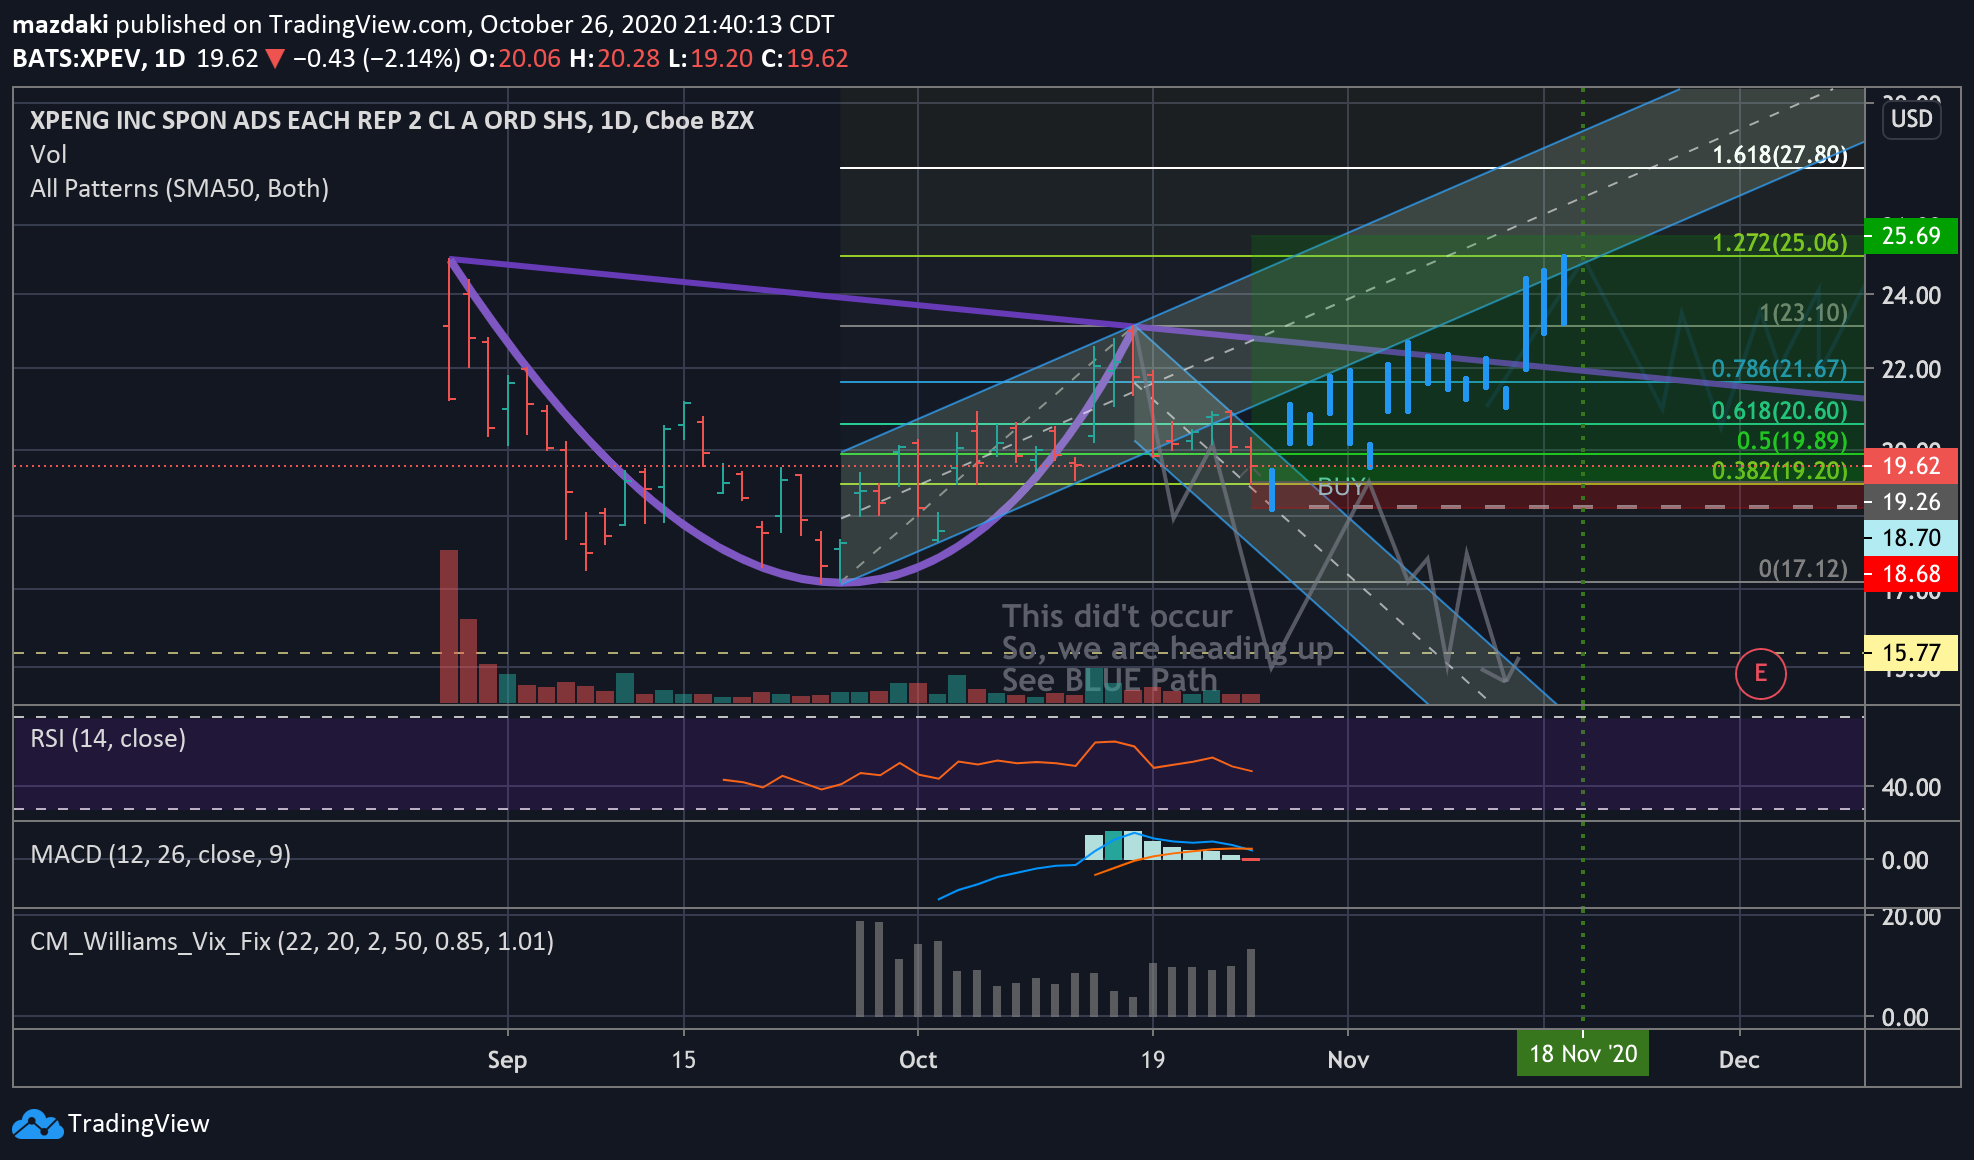Select the 0.618(20.60) Fibonacci level label
The width and height of the screenshot is (1974, 1160).
click(x=1780, y=411)
